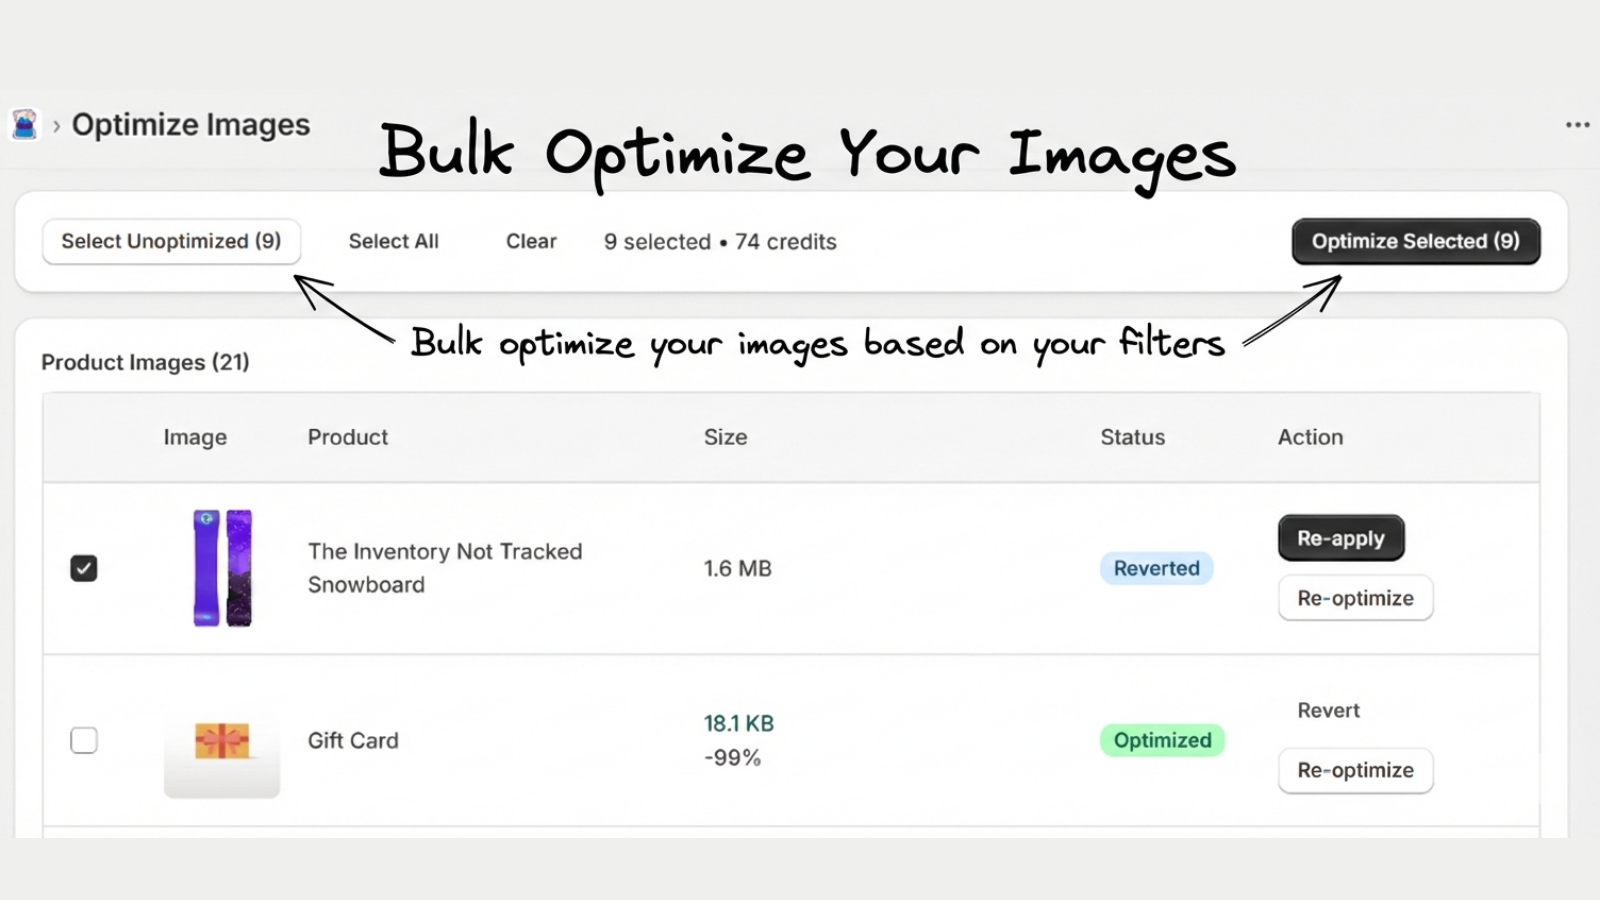The image size is (1600, 900).
Task: Click the Size column header
Action: (x=726, y=437)
